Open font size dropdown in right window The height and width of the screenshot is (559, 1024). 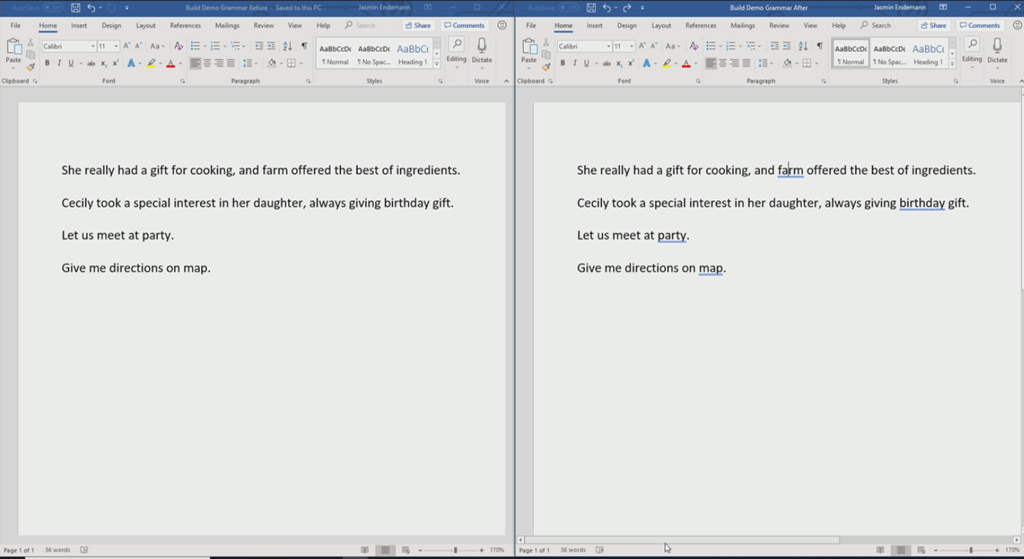(632, 46)
